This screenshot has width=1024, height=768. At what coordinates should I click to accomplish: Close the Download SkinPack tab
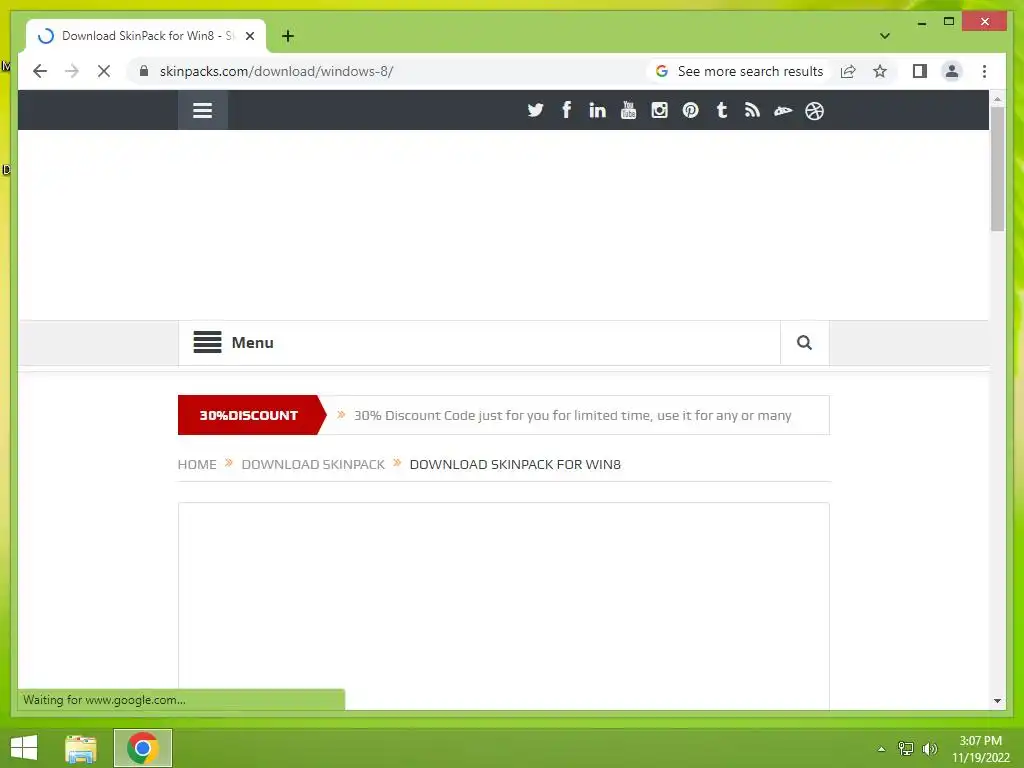click(249, 36)
